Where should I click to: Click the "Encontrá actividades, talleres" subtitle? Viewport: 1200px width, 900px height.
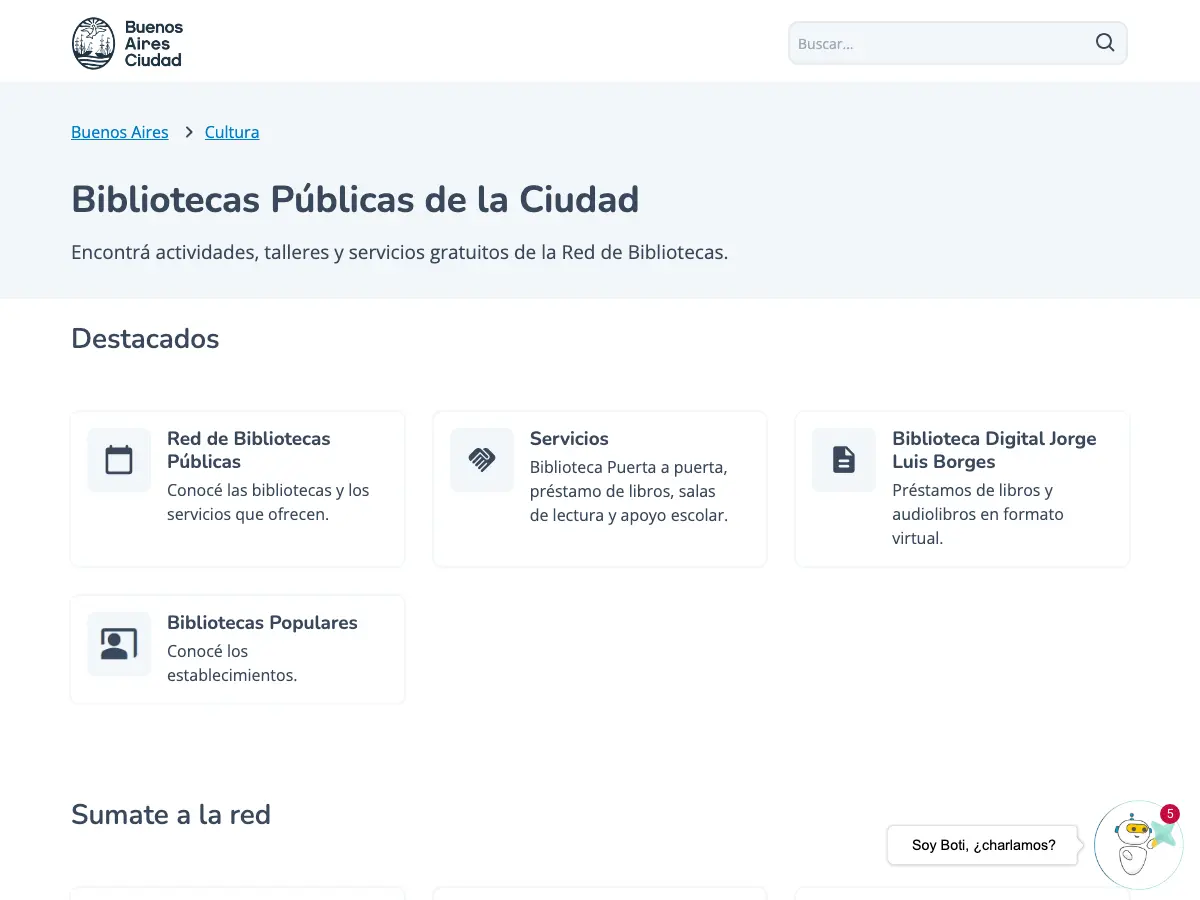point(399,252)
